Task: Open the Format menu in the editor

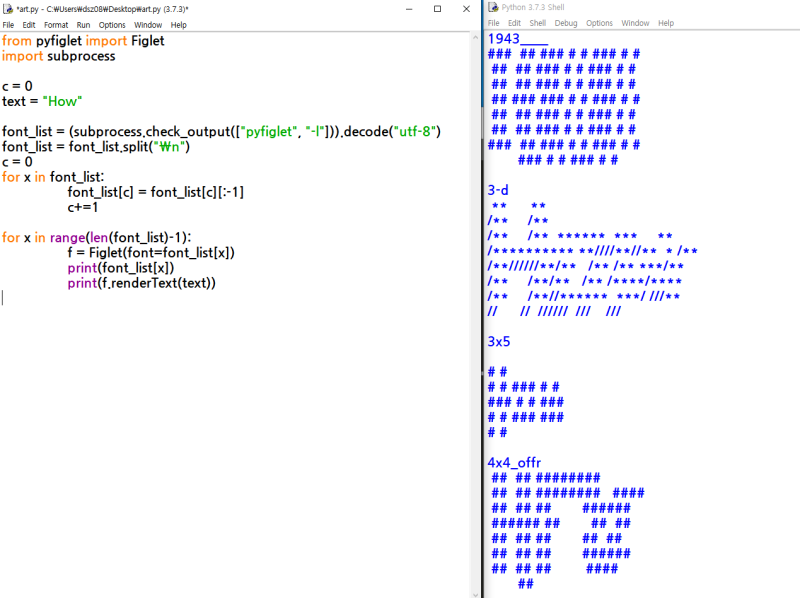Action: pos(58,25)
